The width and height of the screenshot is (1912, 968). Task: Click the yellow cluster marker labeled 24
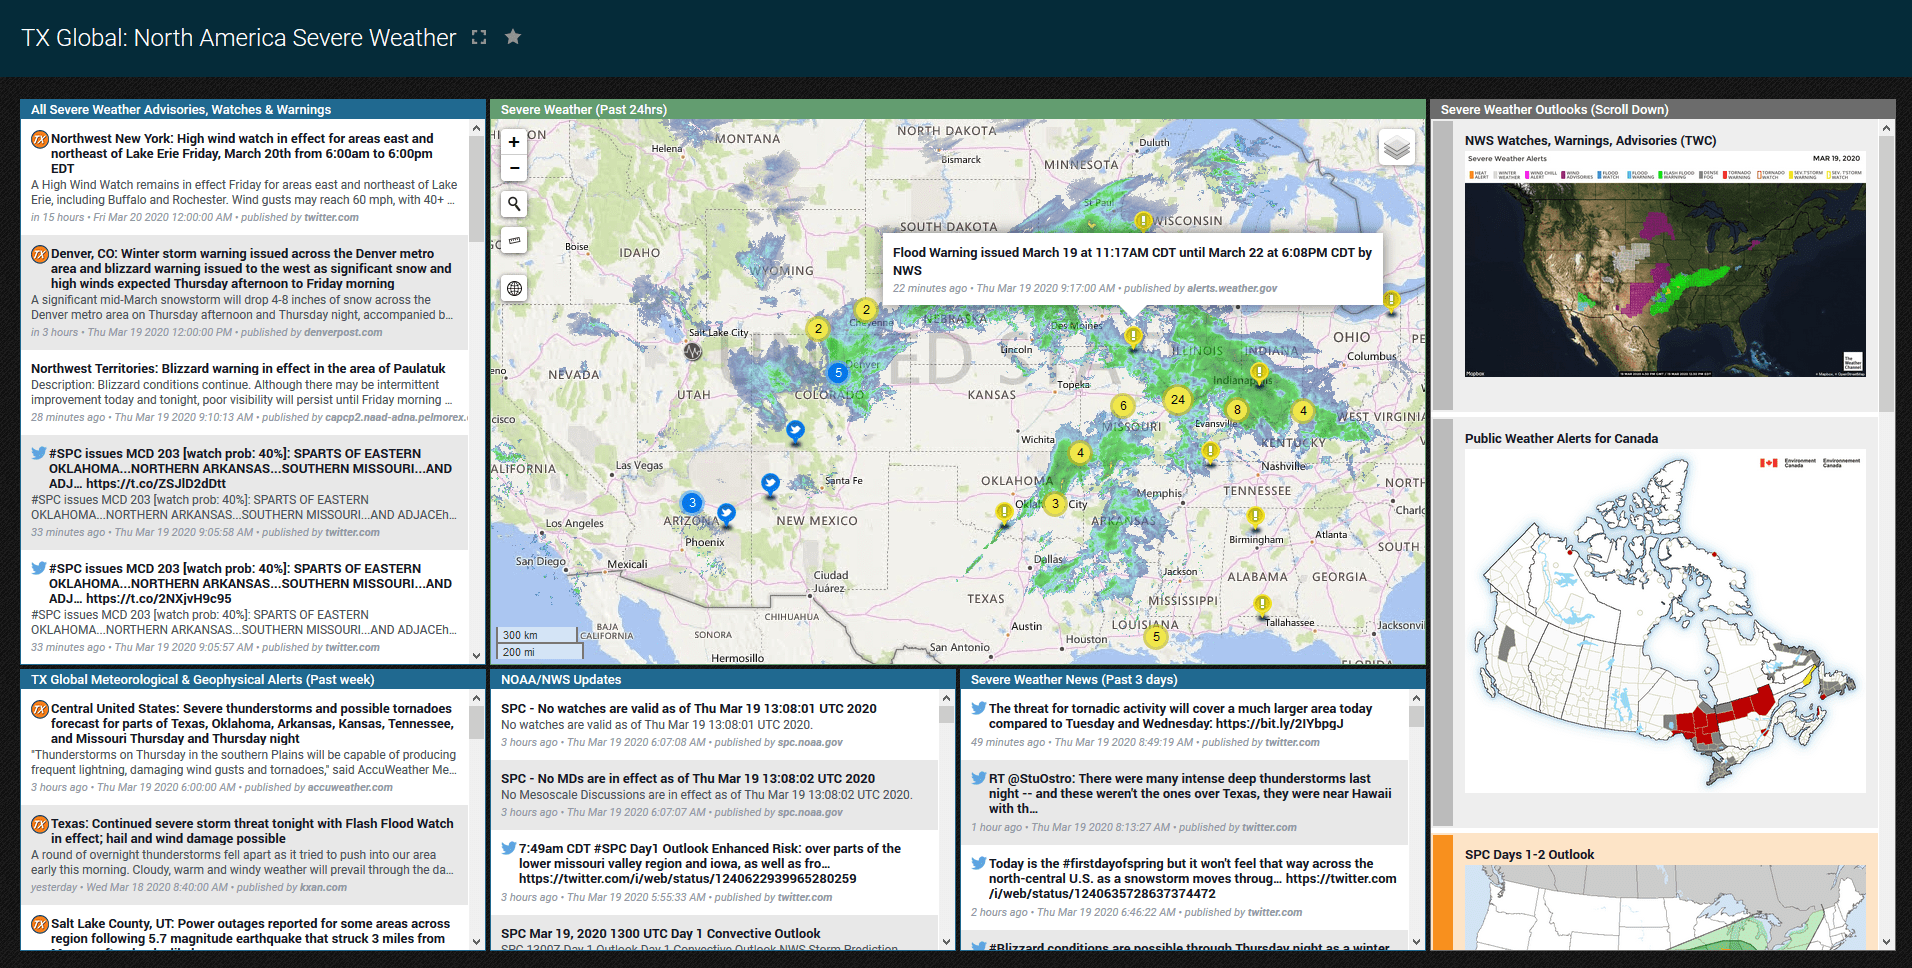coord(1177,400)
